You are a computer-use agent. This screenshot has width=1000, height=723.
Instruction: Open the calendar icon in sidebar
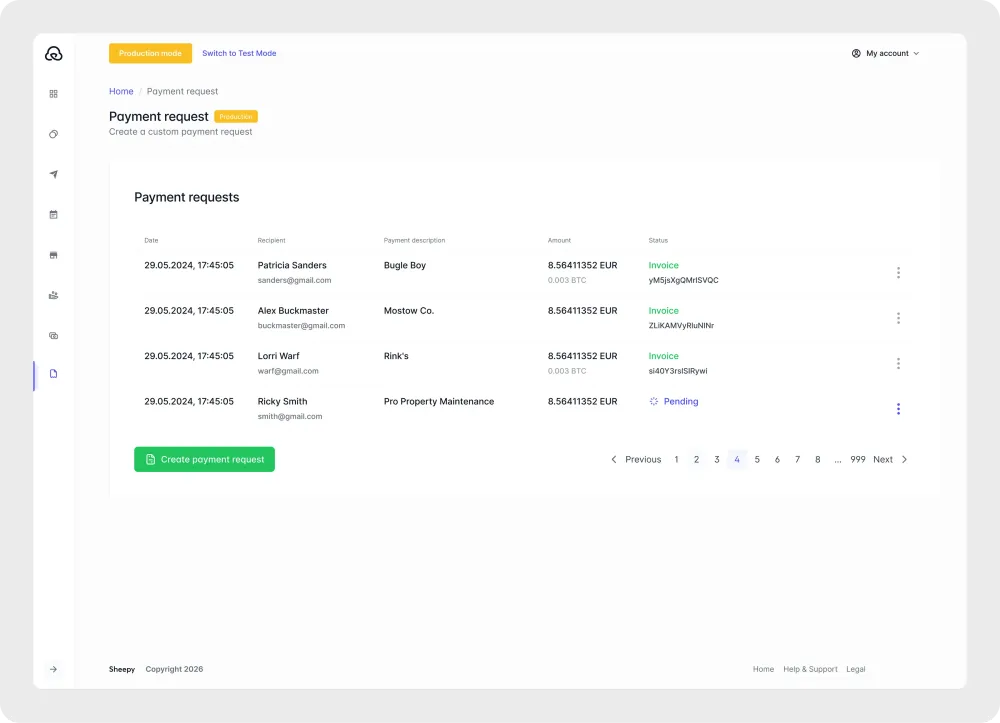point(54,215)
